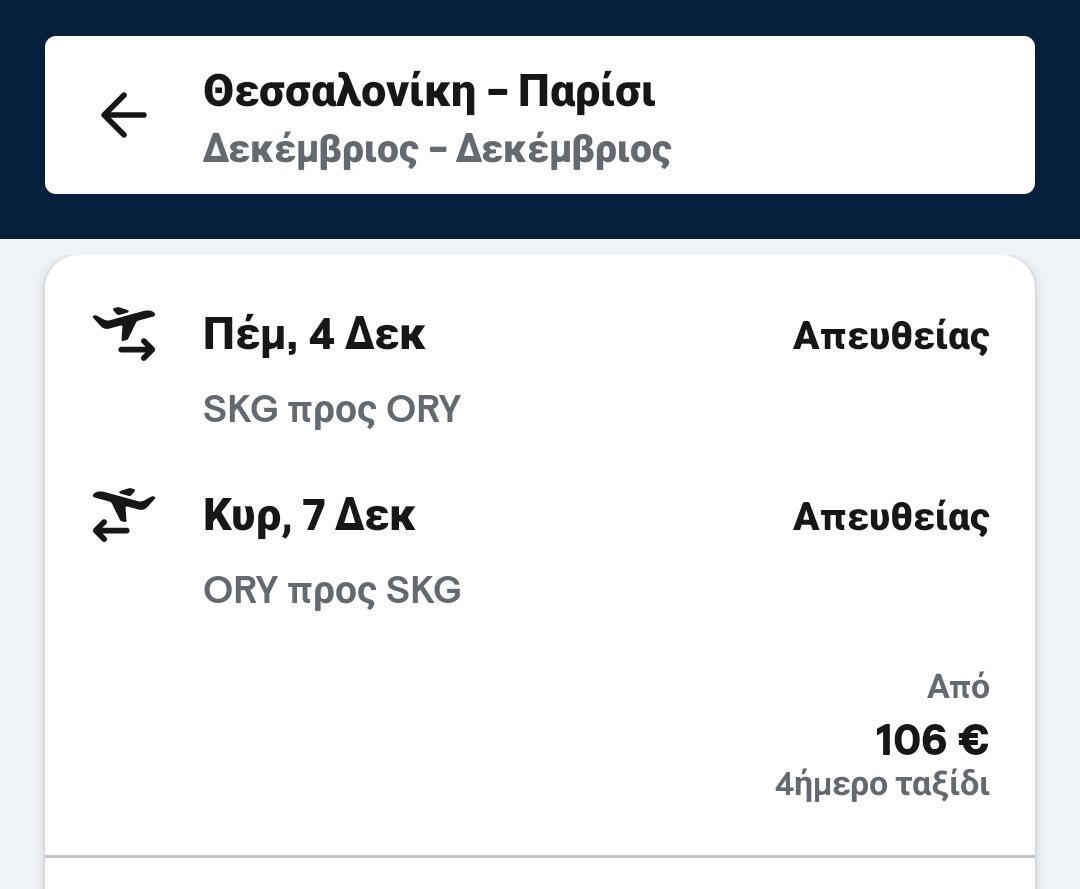Open the Θεσσαλονίκη – Παρίσι search title
The image size is (1080, 889).
[x=429, y=92]
